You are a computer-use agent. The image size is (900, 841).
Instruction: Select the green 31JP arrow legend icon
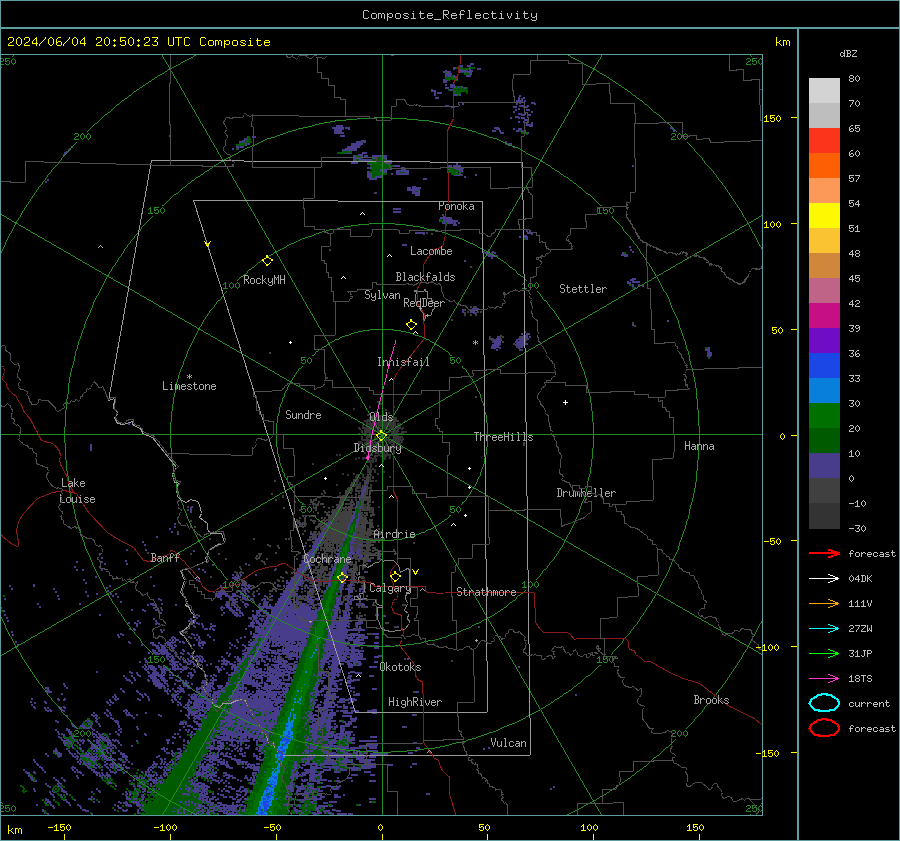coord(824,653)
